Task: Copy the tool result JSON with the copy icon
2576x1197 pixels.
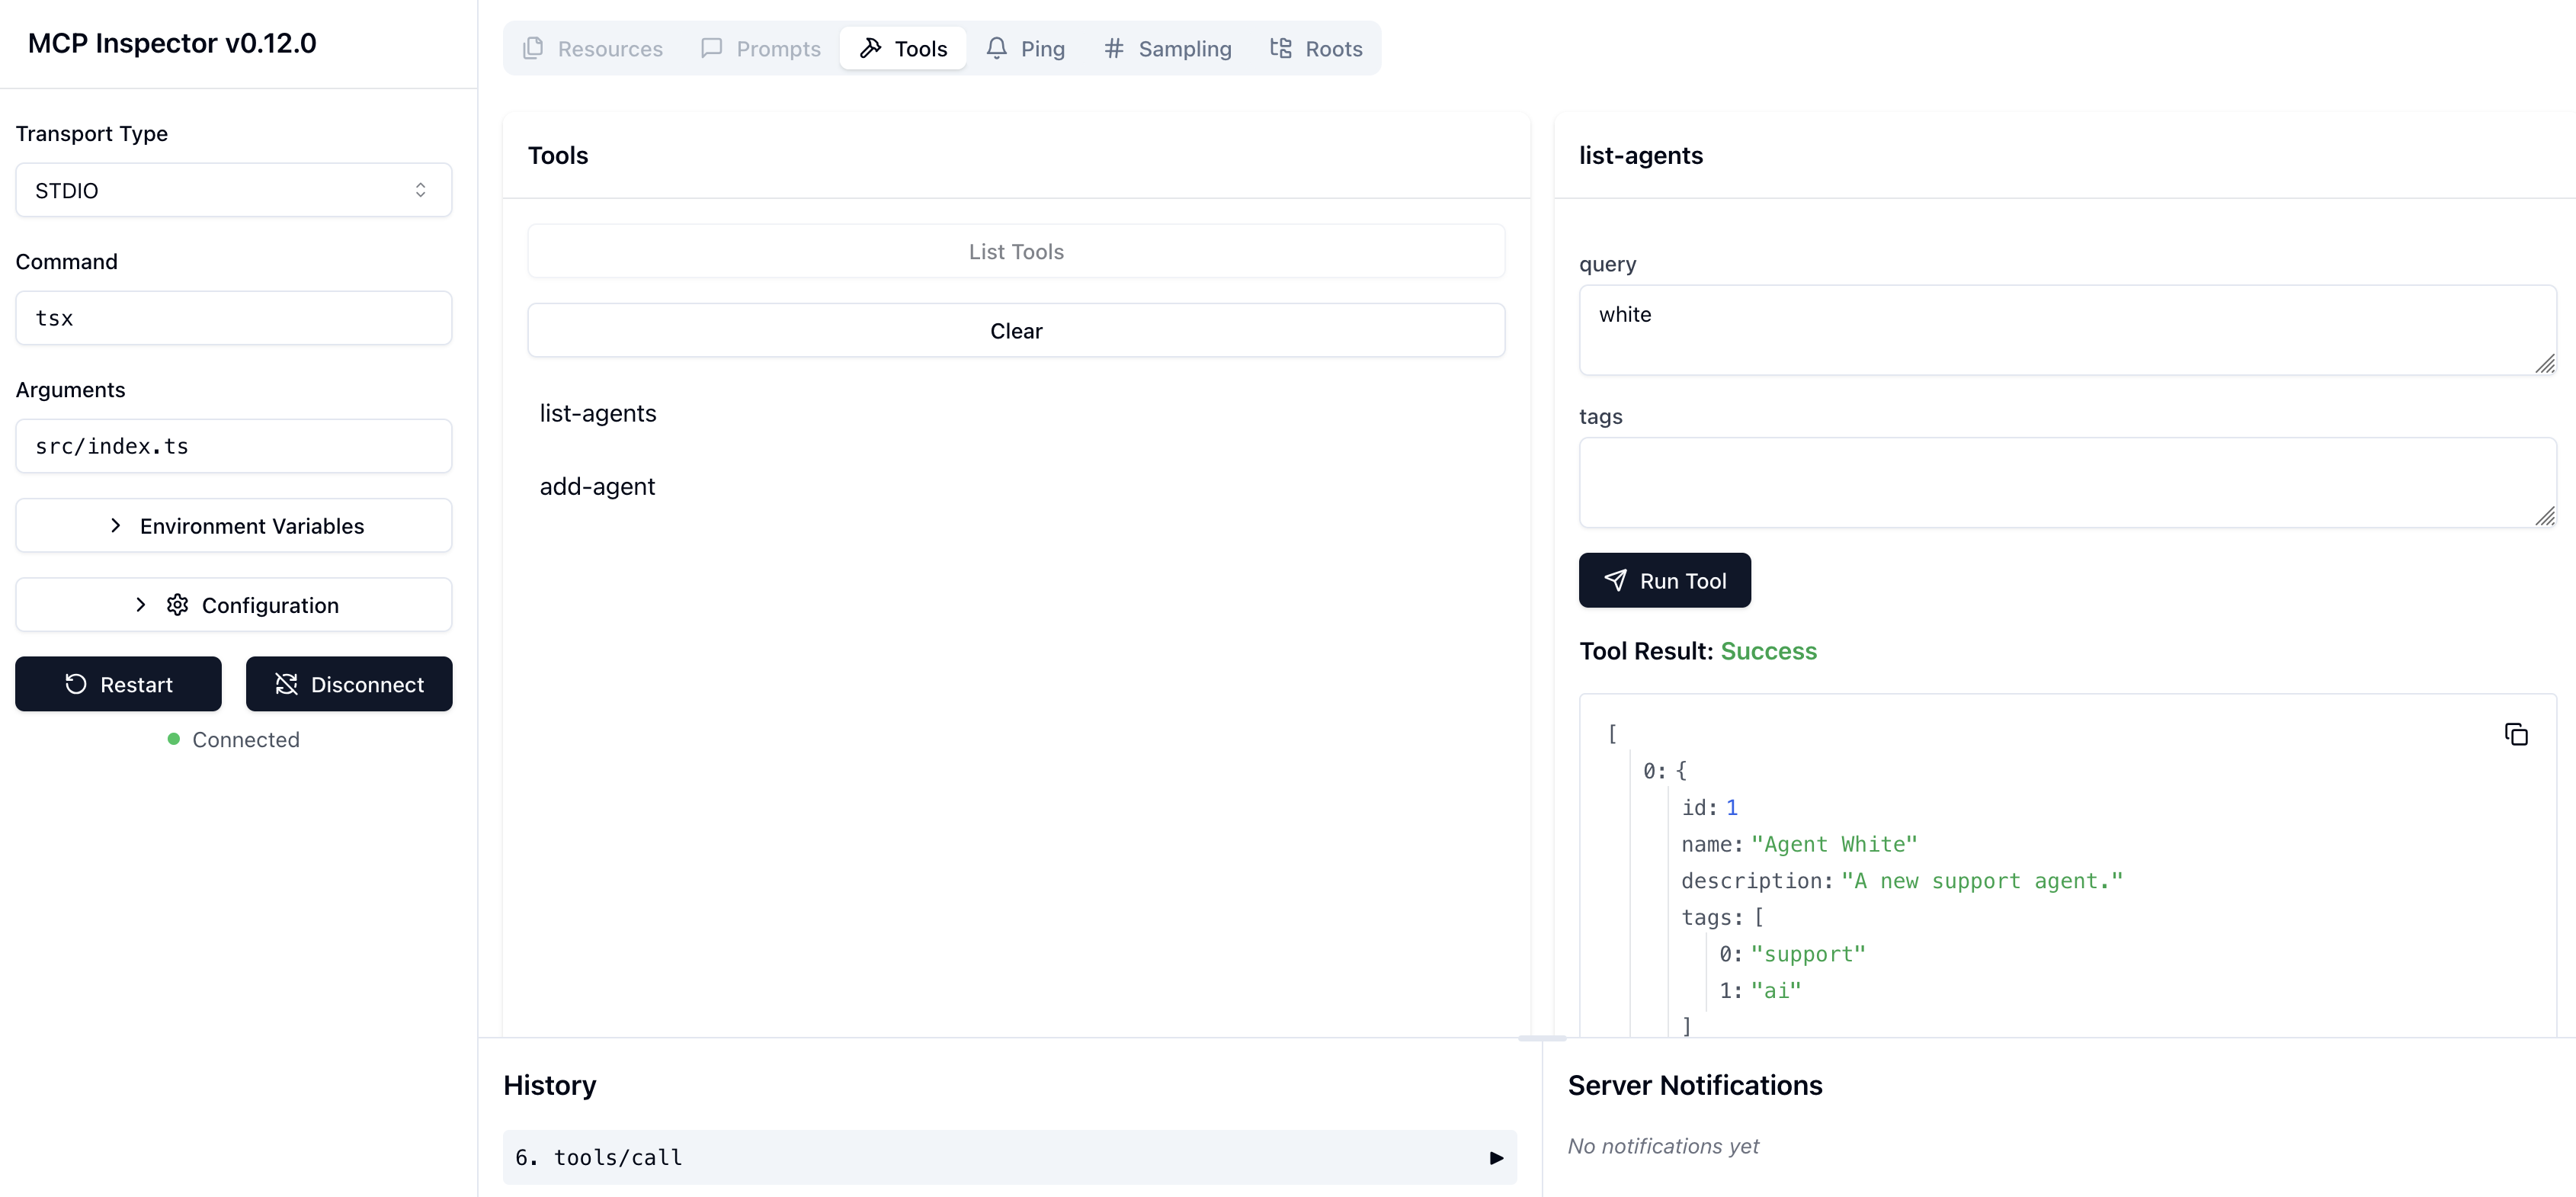Action: point(2516,734)
